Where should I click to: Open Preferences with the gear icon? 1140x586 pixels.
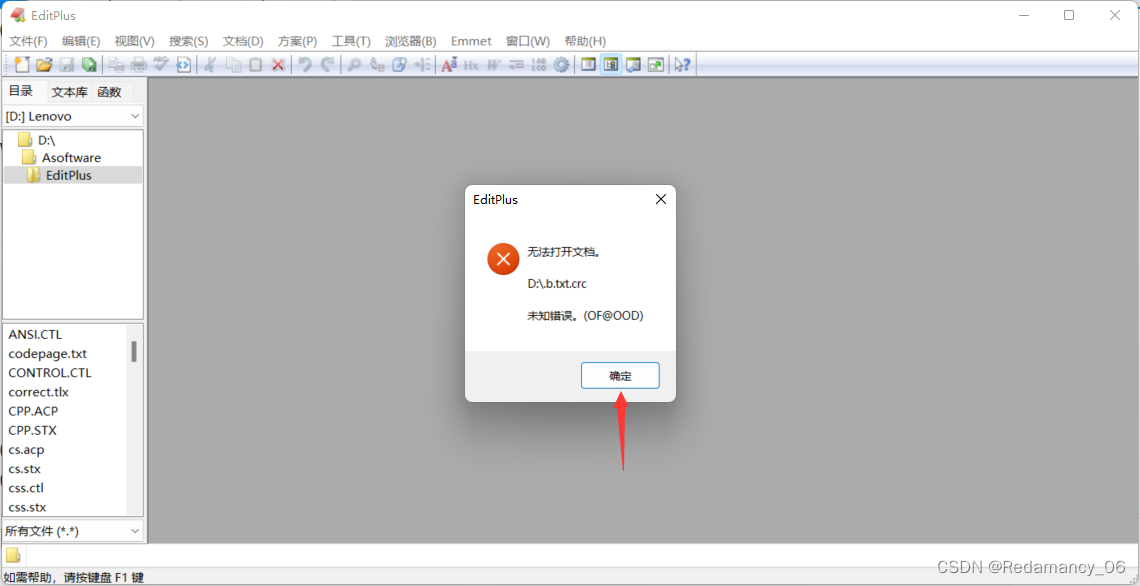pyautogui.click(x=561, y=65)
